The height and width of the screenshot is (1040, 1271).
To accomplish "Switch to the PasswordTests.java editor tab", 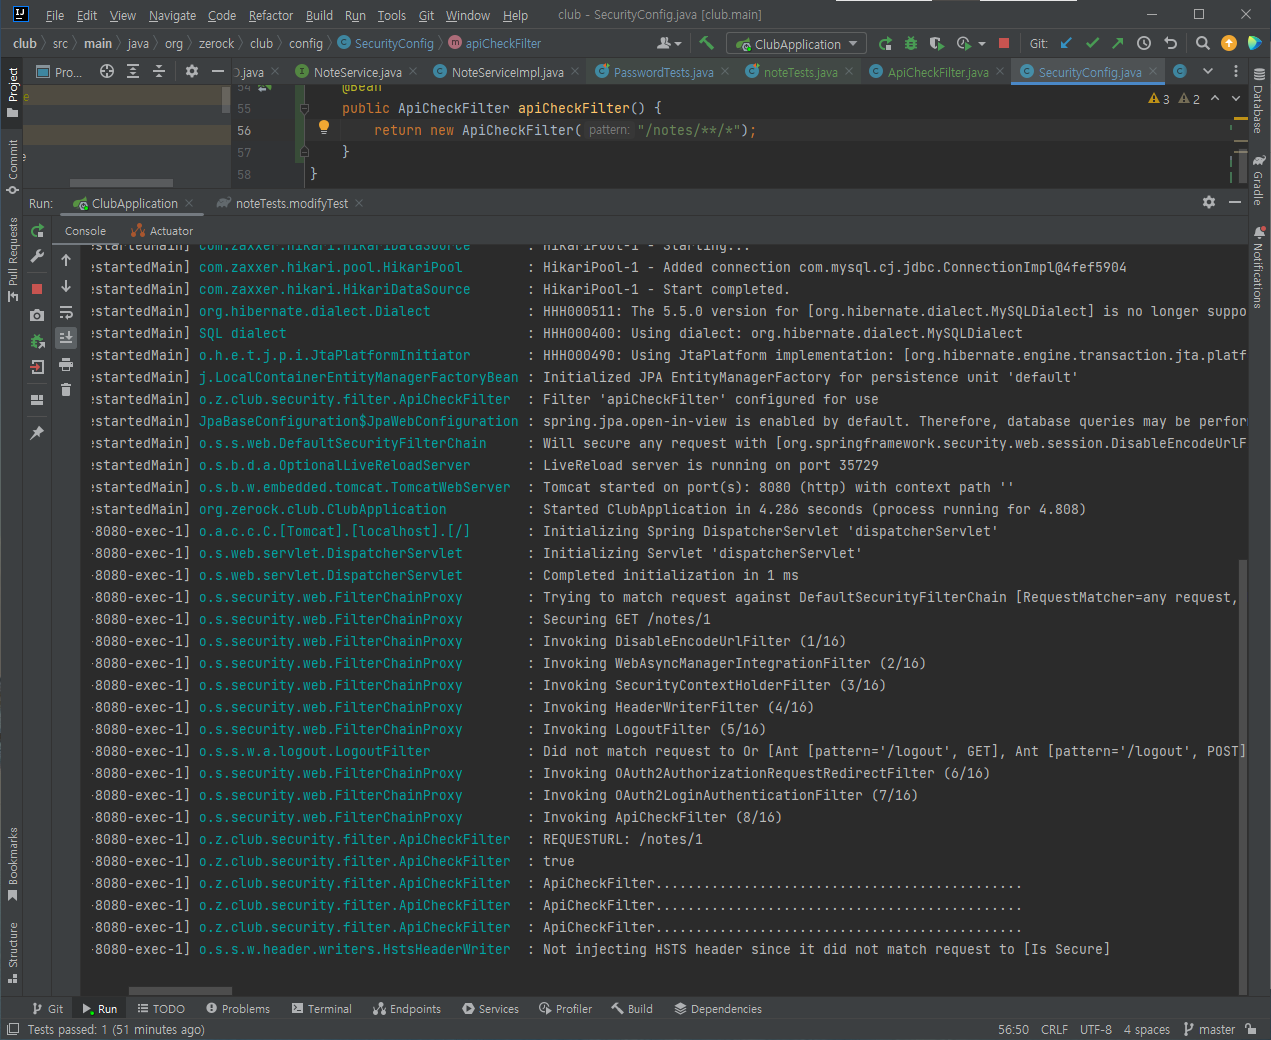I will [664, 72].
